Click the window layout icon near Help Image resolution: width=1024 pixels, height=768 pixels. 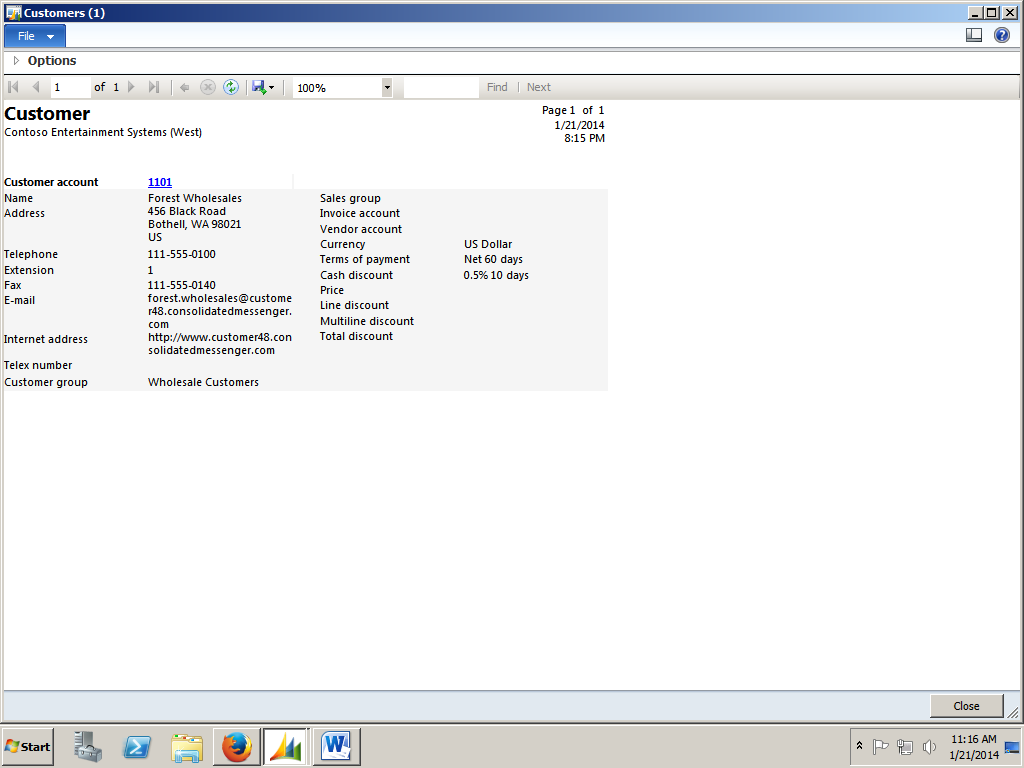974,34
